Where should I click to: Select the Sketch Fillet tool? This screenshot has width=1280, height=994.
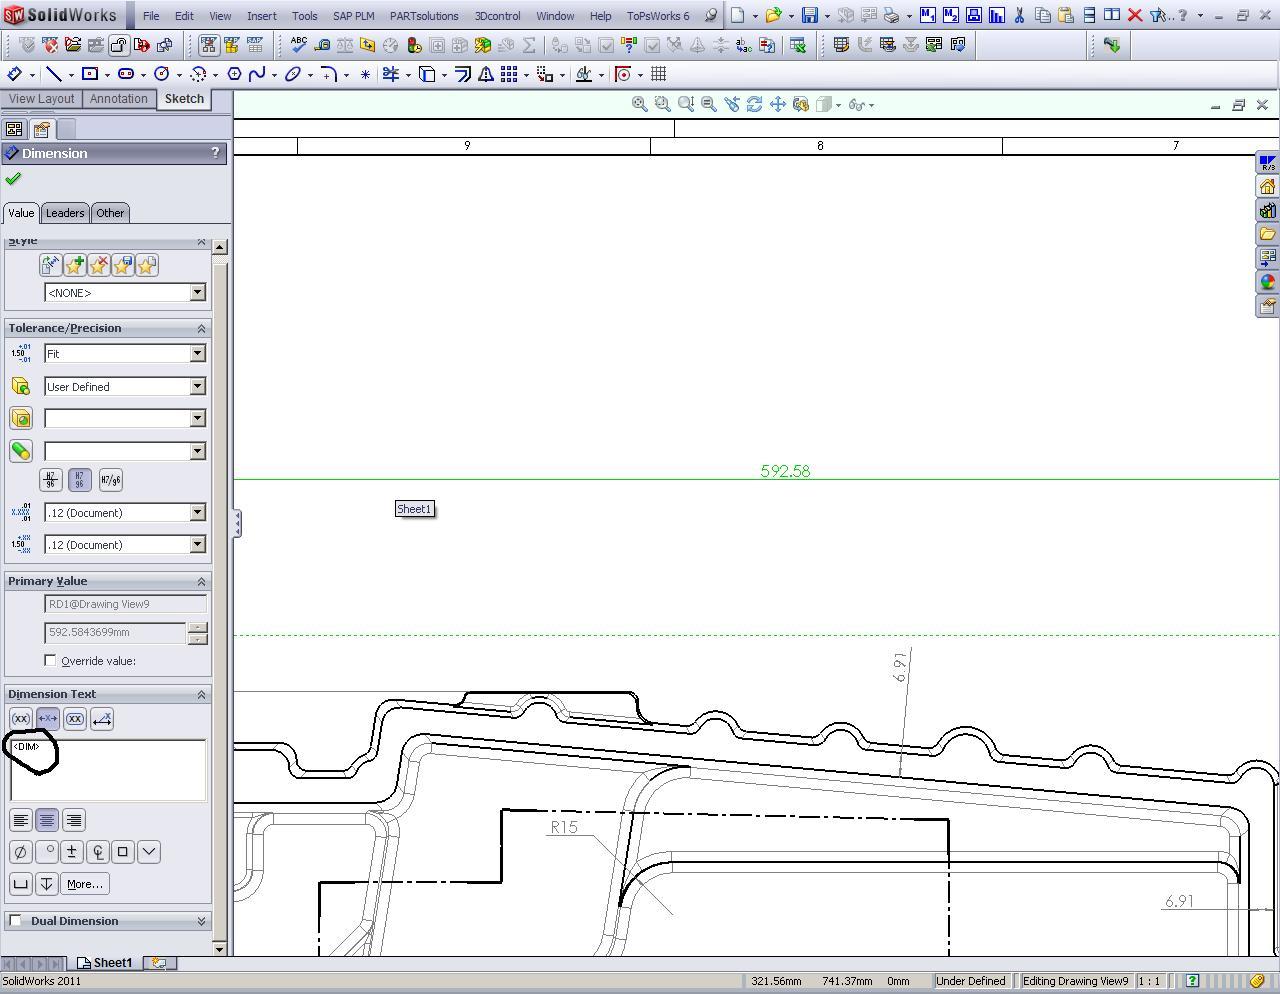coord(329,74)
